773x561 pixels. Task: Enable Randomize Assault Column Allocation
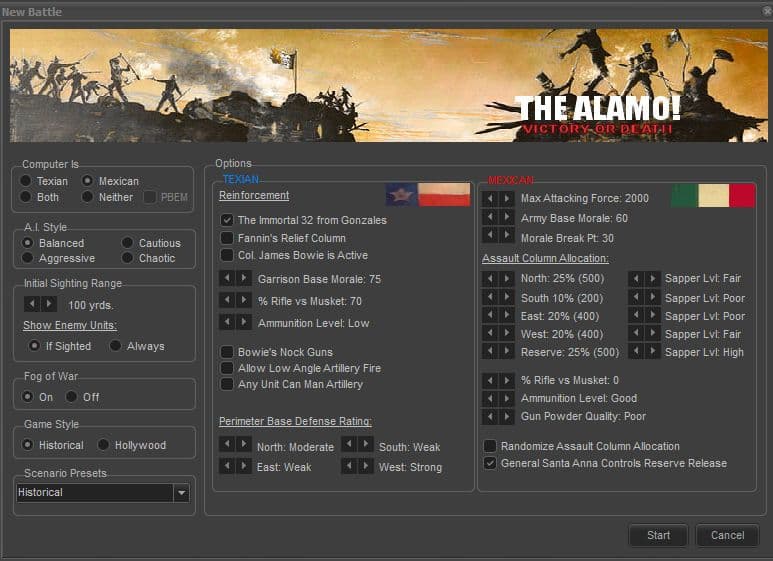coord(490,446)
